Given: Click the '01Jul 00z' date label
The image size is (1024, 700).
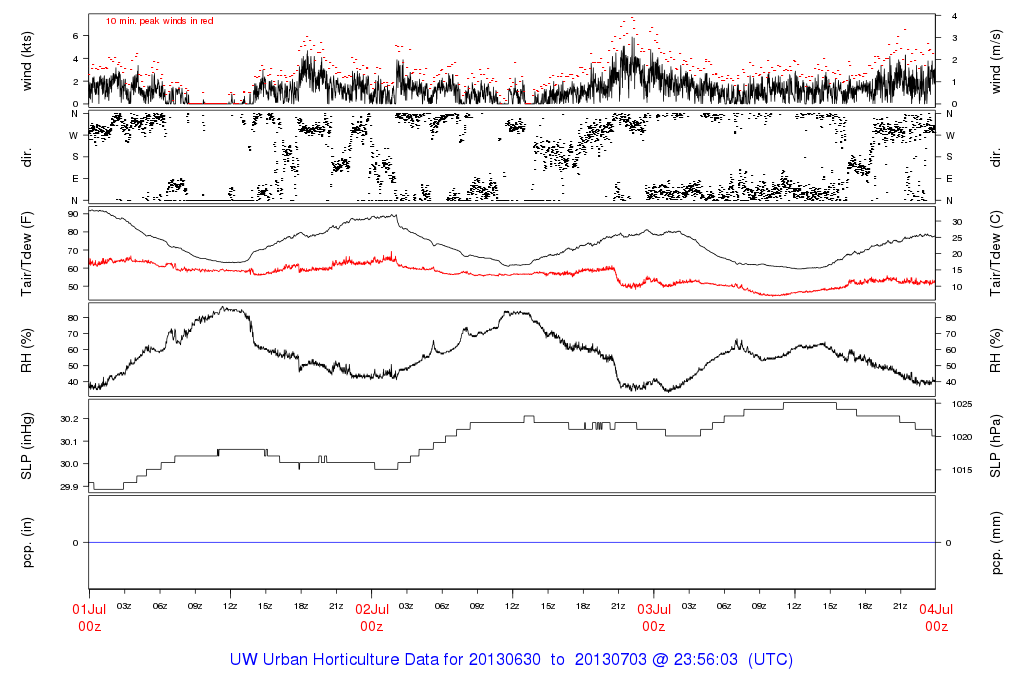Looking at the screenshot, I should (x=89, y=618).
